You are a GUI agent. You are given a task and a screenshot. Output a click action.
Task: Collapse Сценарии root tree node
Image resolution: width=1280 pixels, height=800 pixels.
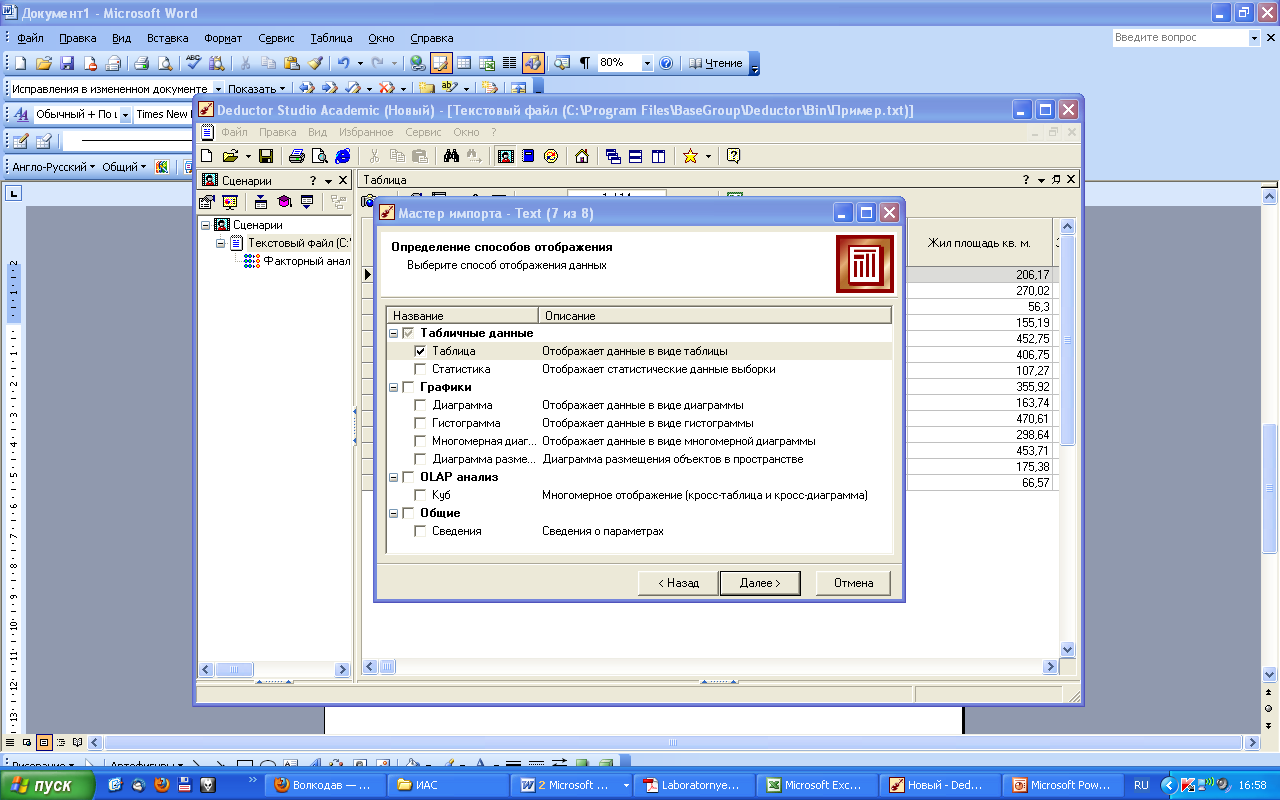pyautogui.click(x=205, y=225)
